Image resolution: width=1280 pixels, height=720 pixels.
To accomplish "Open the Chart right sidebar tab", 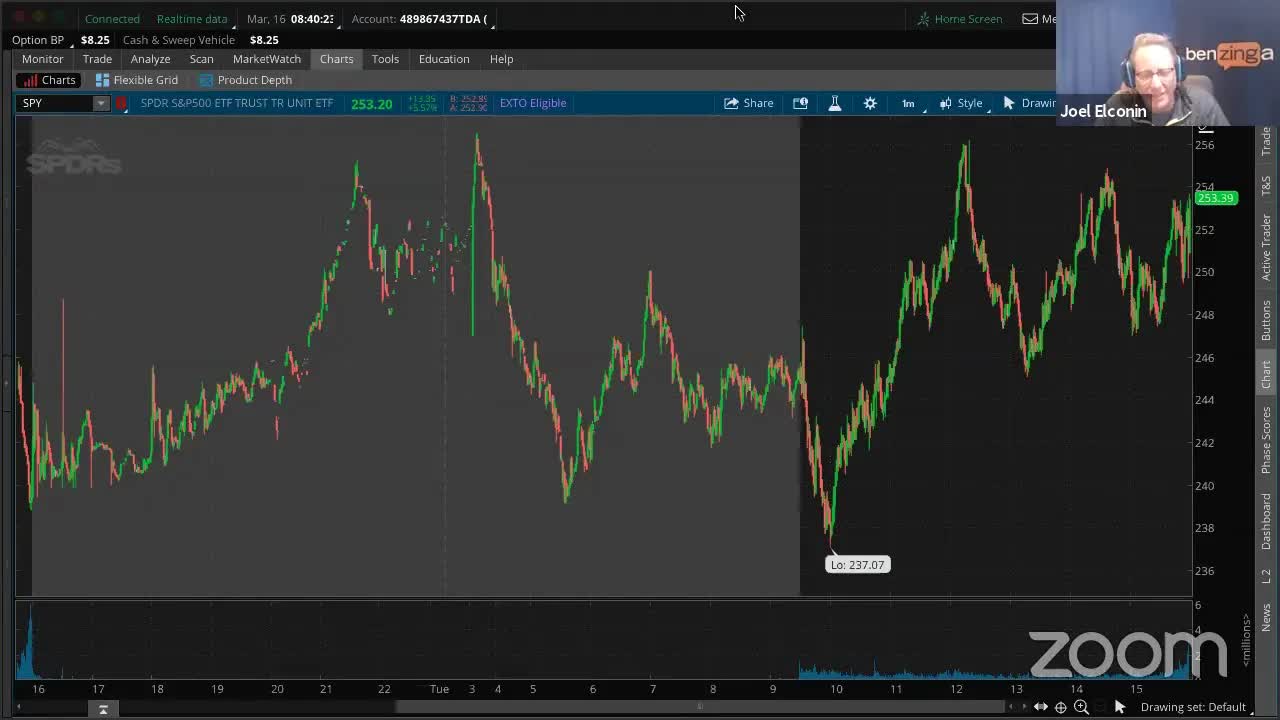I will 1266,375.
